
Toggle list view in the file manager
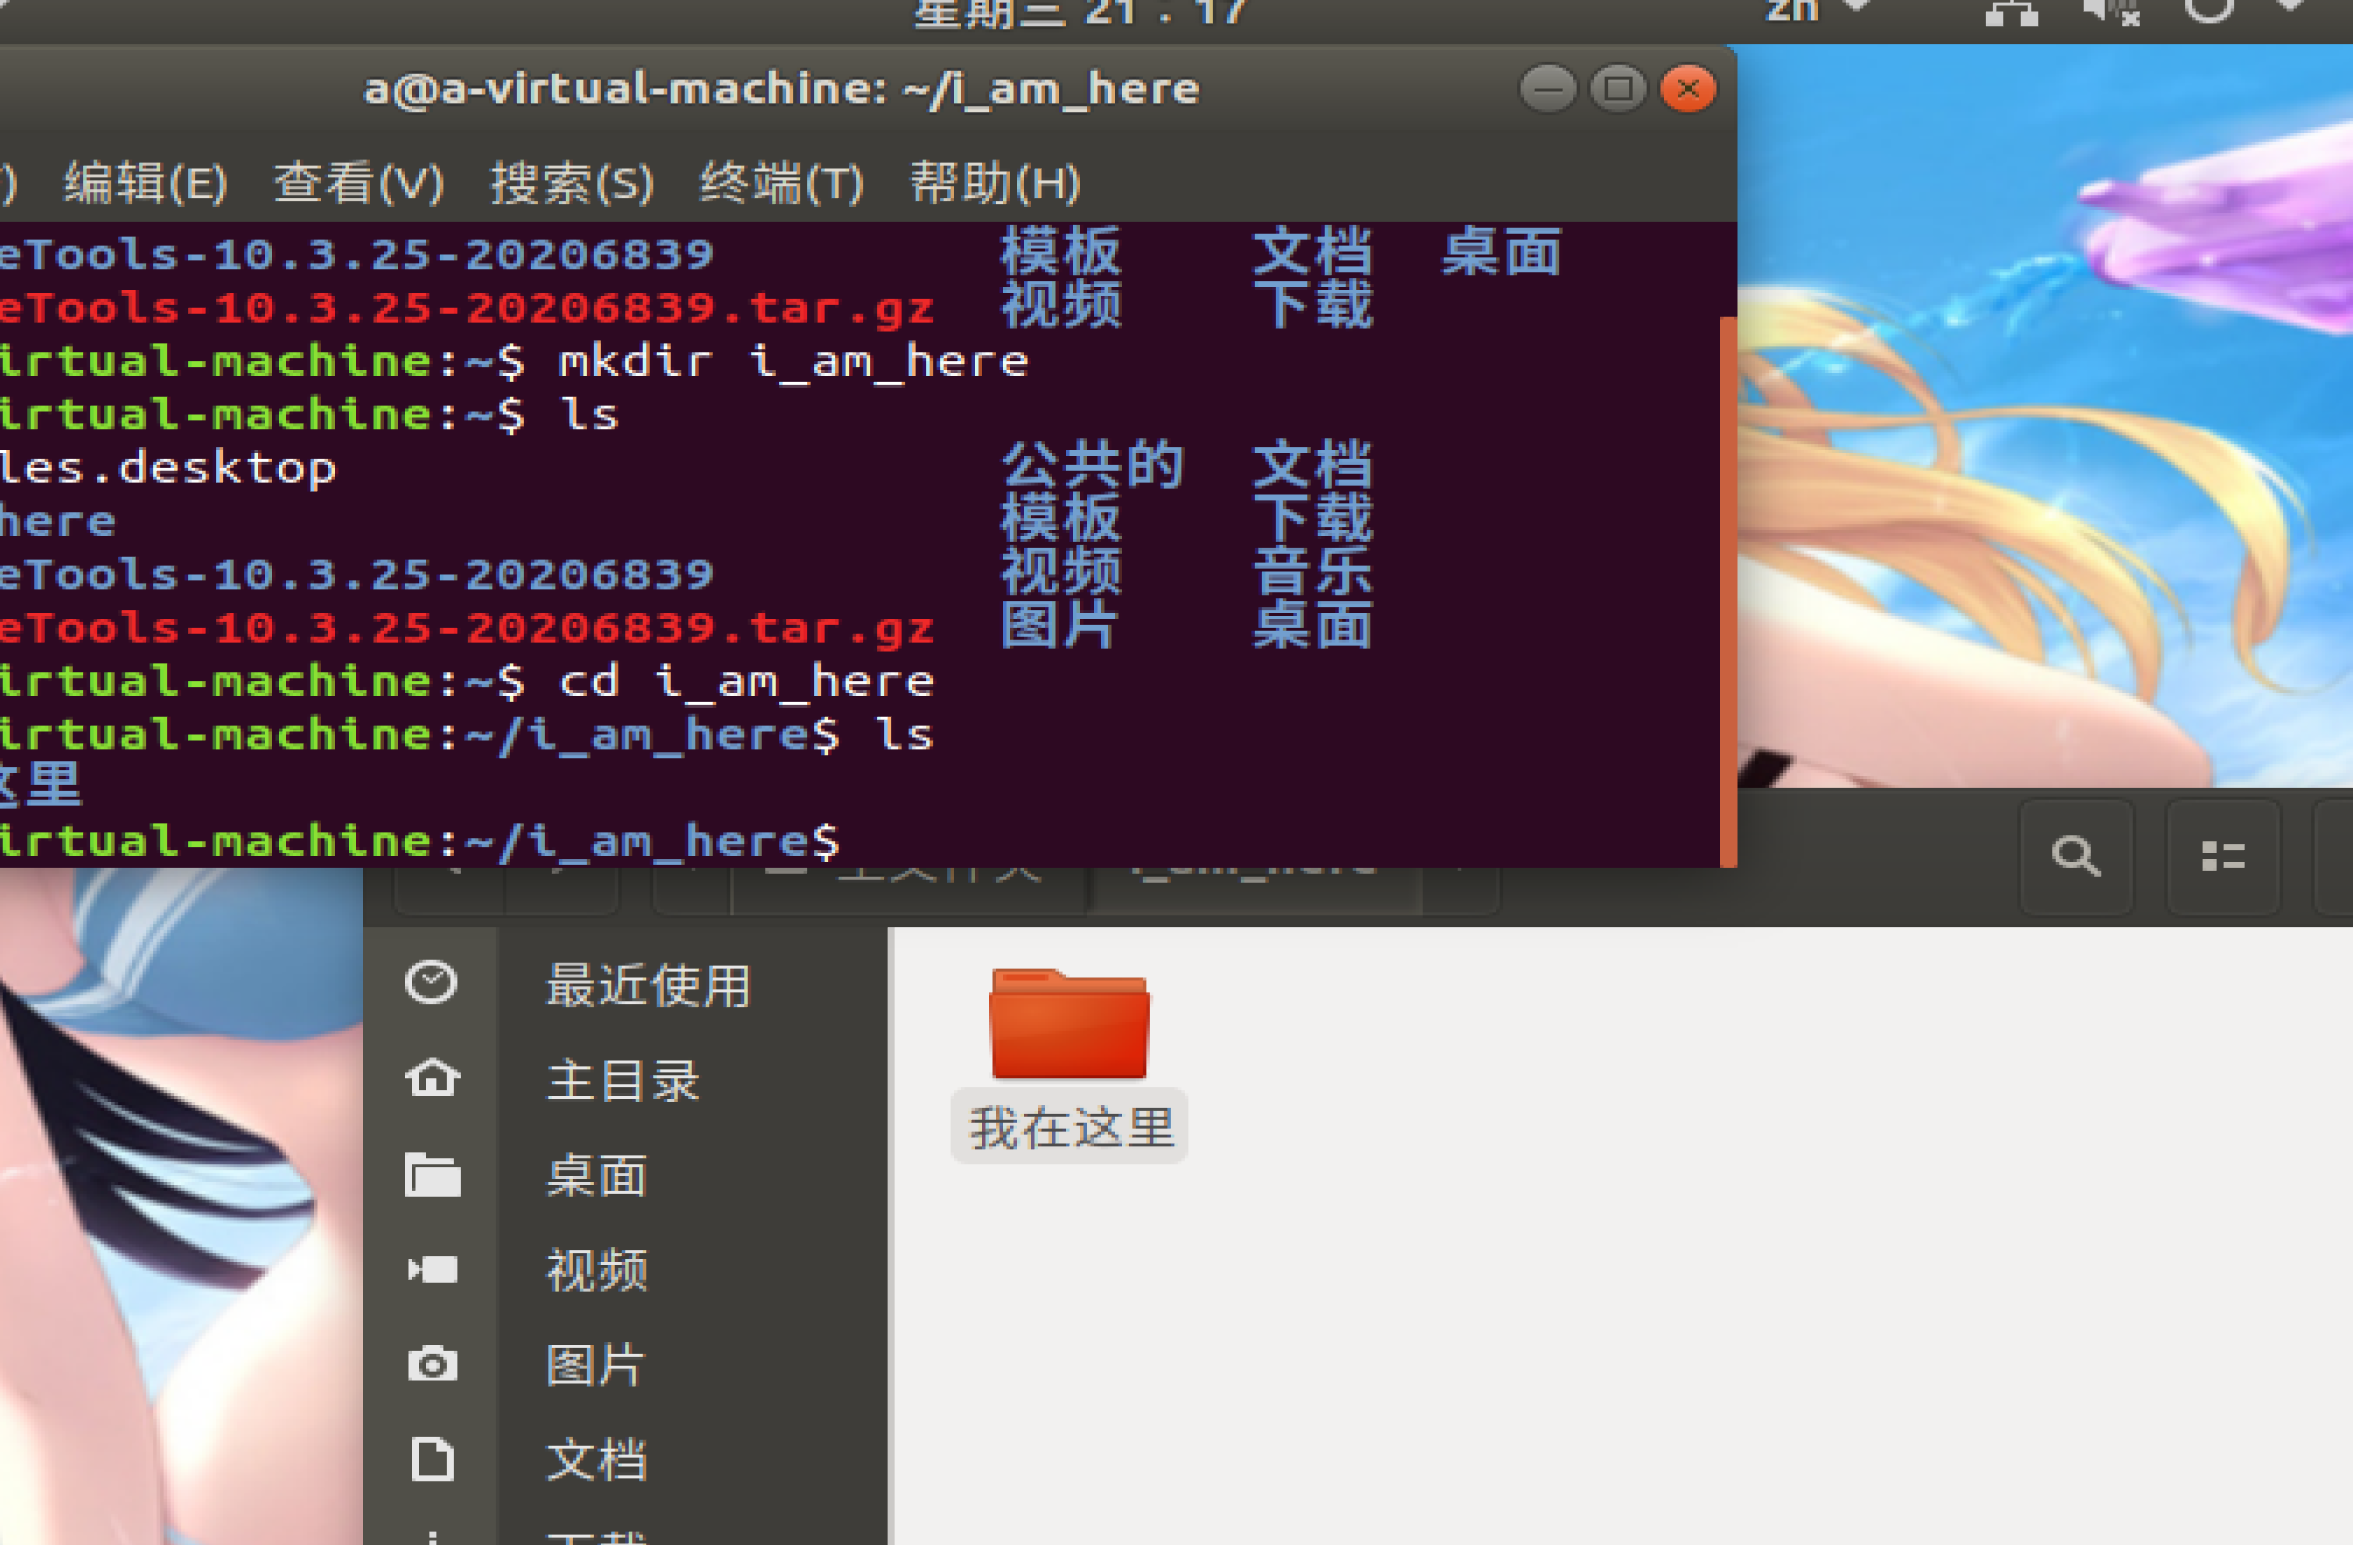click(x=2222, y=856)
